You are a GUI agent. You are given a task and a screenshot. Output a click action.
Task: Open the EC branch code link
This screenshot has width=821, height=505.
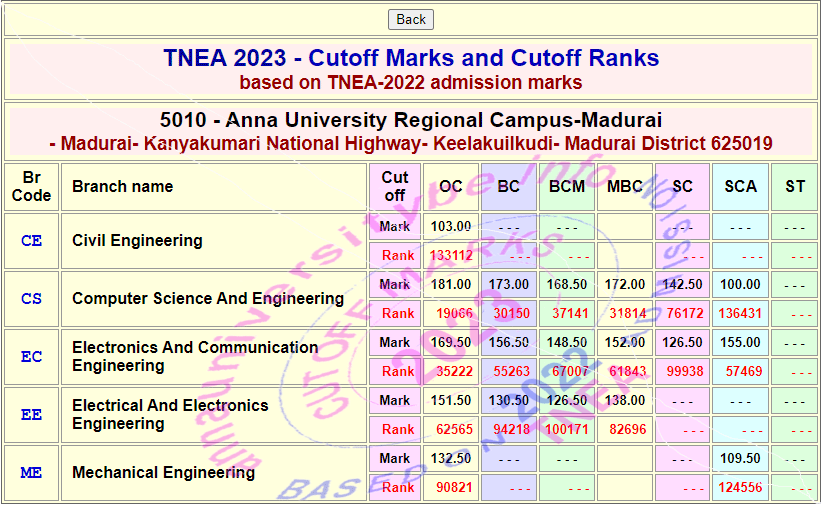click(31, 357)
